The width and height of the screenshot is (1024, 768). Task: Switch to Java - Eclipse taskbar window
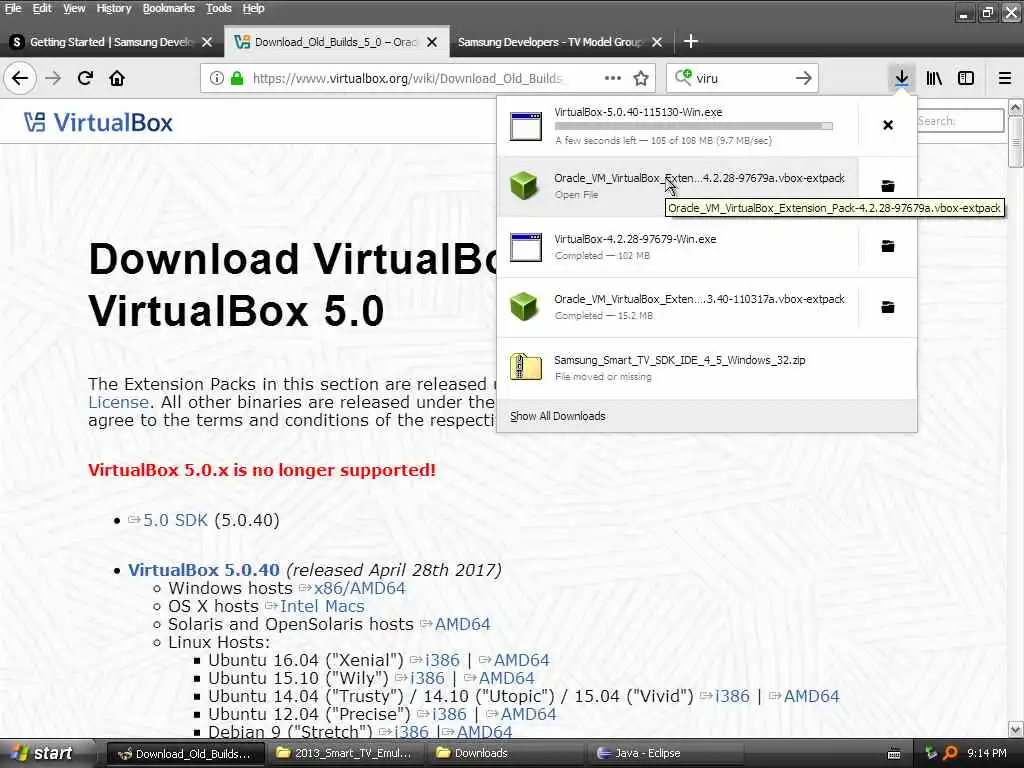(x=666, y=754)
